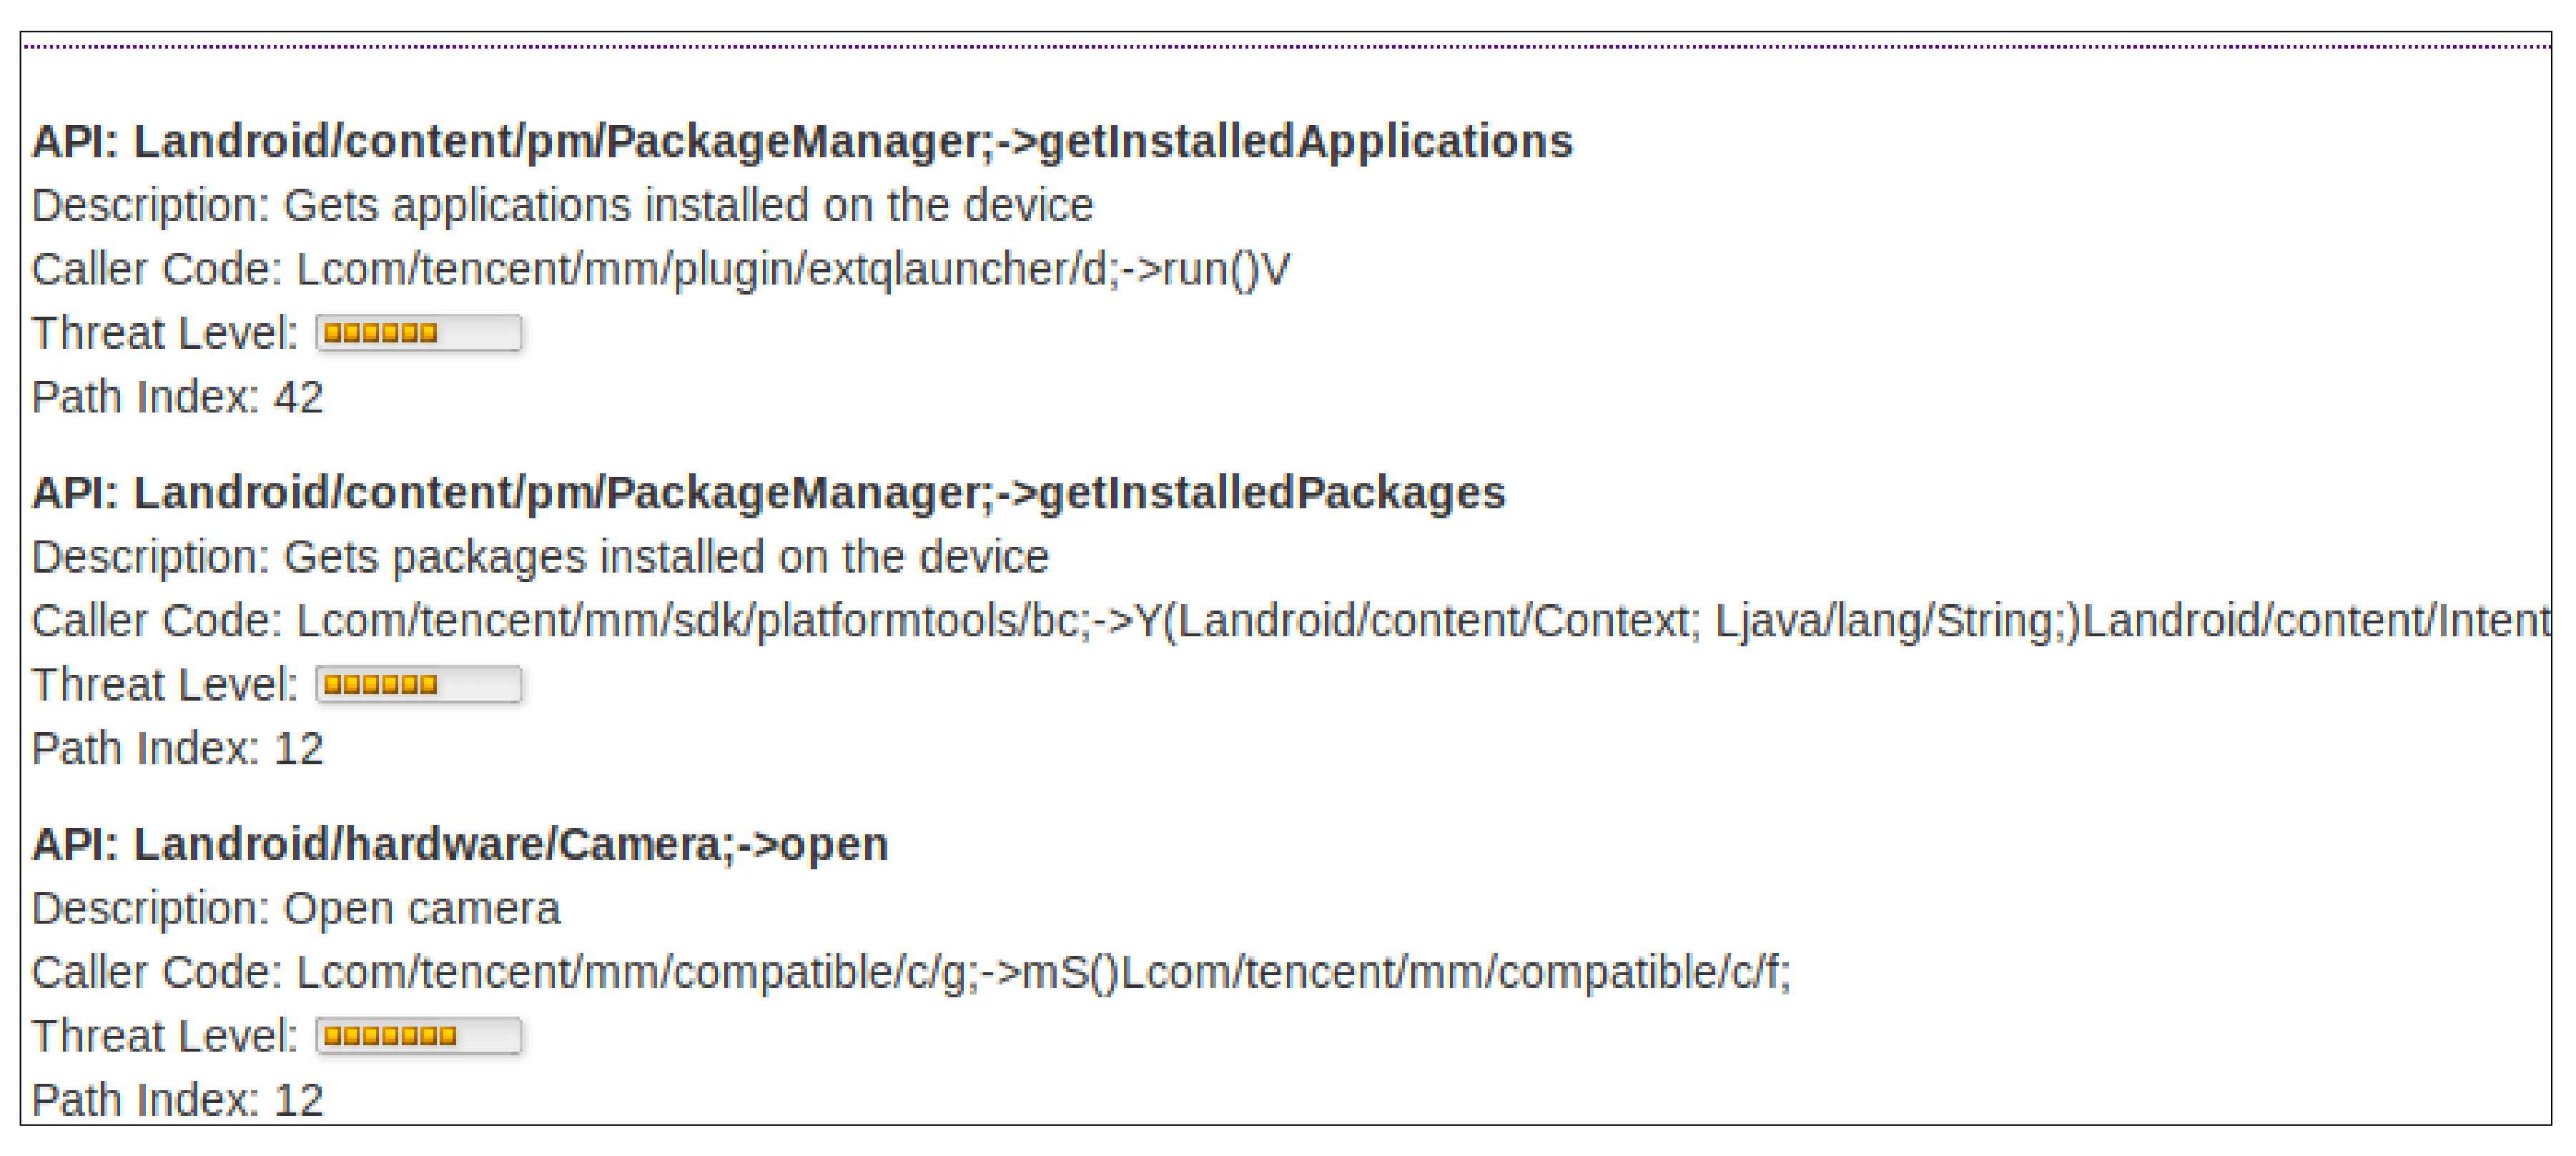The width and height of the screenshot is (2576, 1156).
Task: Click Path Index under getInstalledPackages entry
Action: (x=177, y=749)
